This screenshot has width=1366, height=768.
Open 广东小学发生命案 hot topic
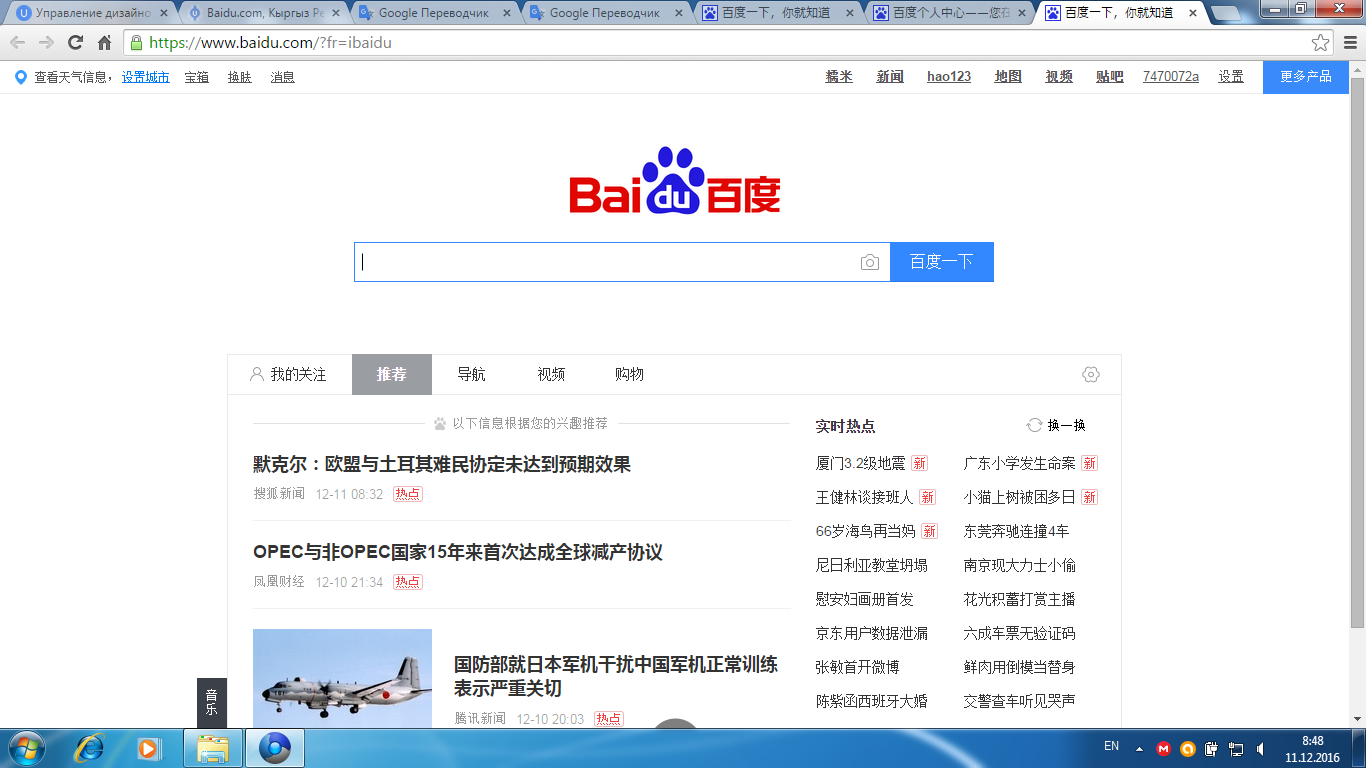1020,463
